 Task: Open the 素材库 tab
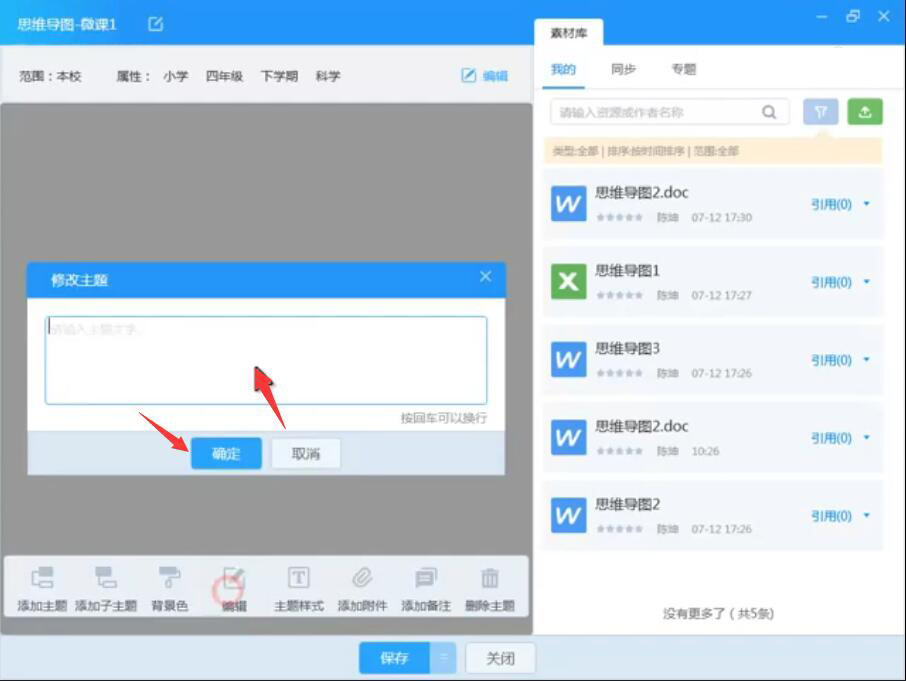(x=569, y=33)
